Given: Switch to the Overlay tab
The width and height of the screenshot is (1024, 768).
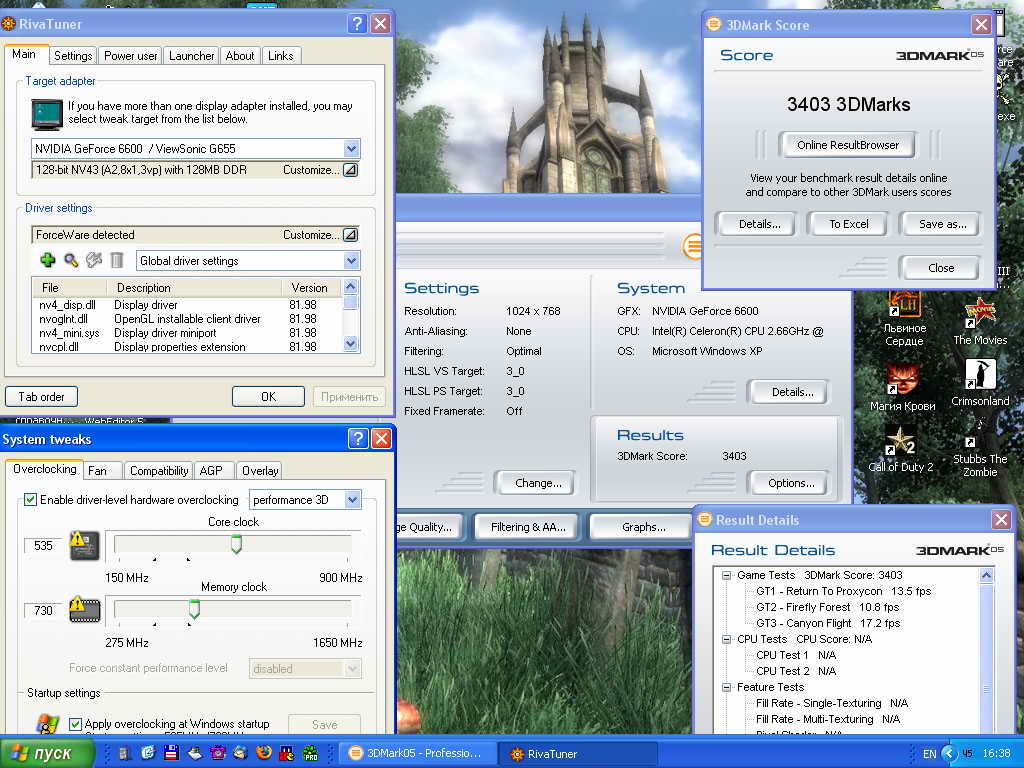Looking at the screenshot, I should (x=260, y=470).
